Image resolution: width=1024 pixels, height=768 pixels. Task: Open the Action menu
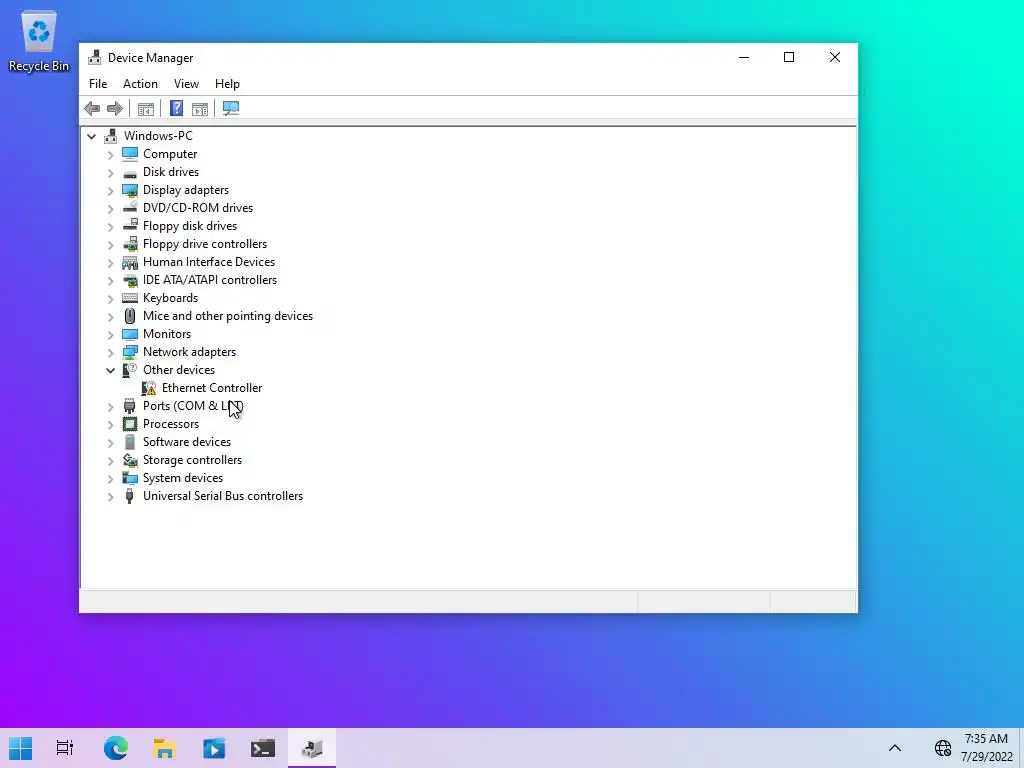140,84
